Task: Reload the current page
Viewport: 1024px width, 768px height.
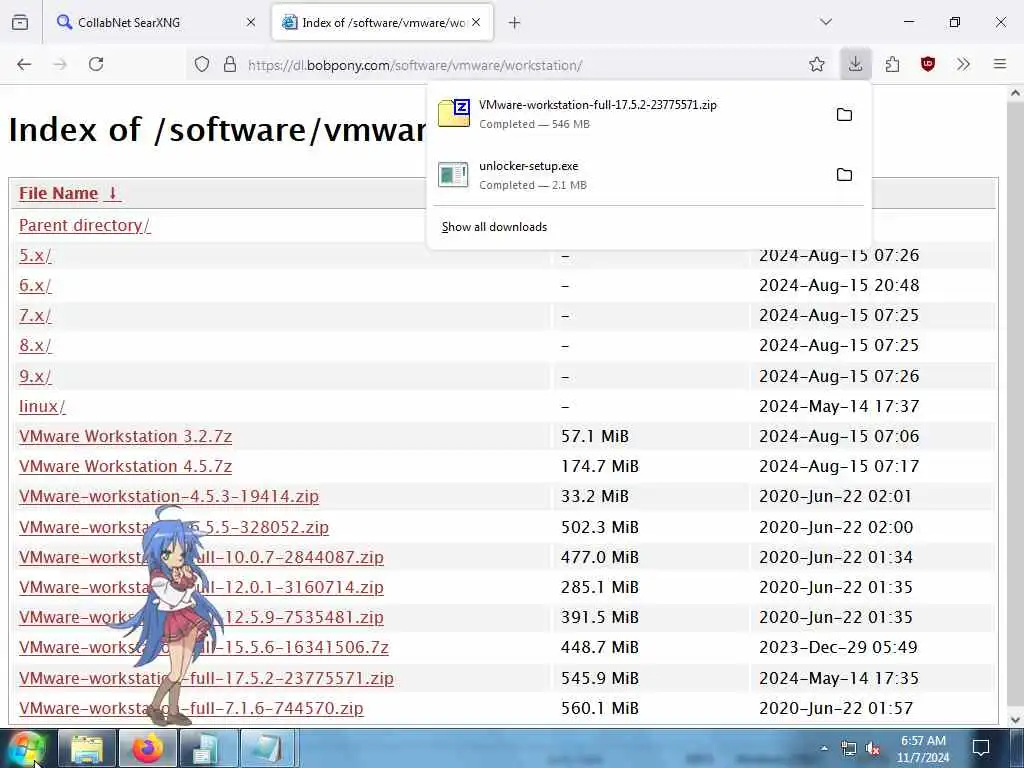Action: click(x=96, y=64)
